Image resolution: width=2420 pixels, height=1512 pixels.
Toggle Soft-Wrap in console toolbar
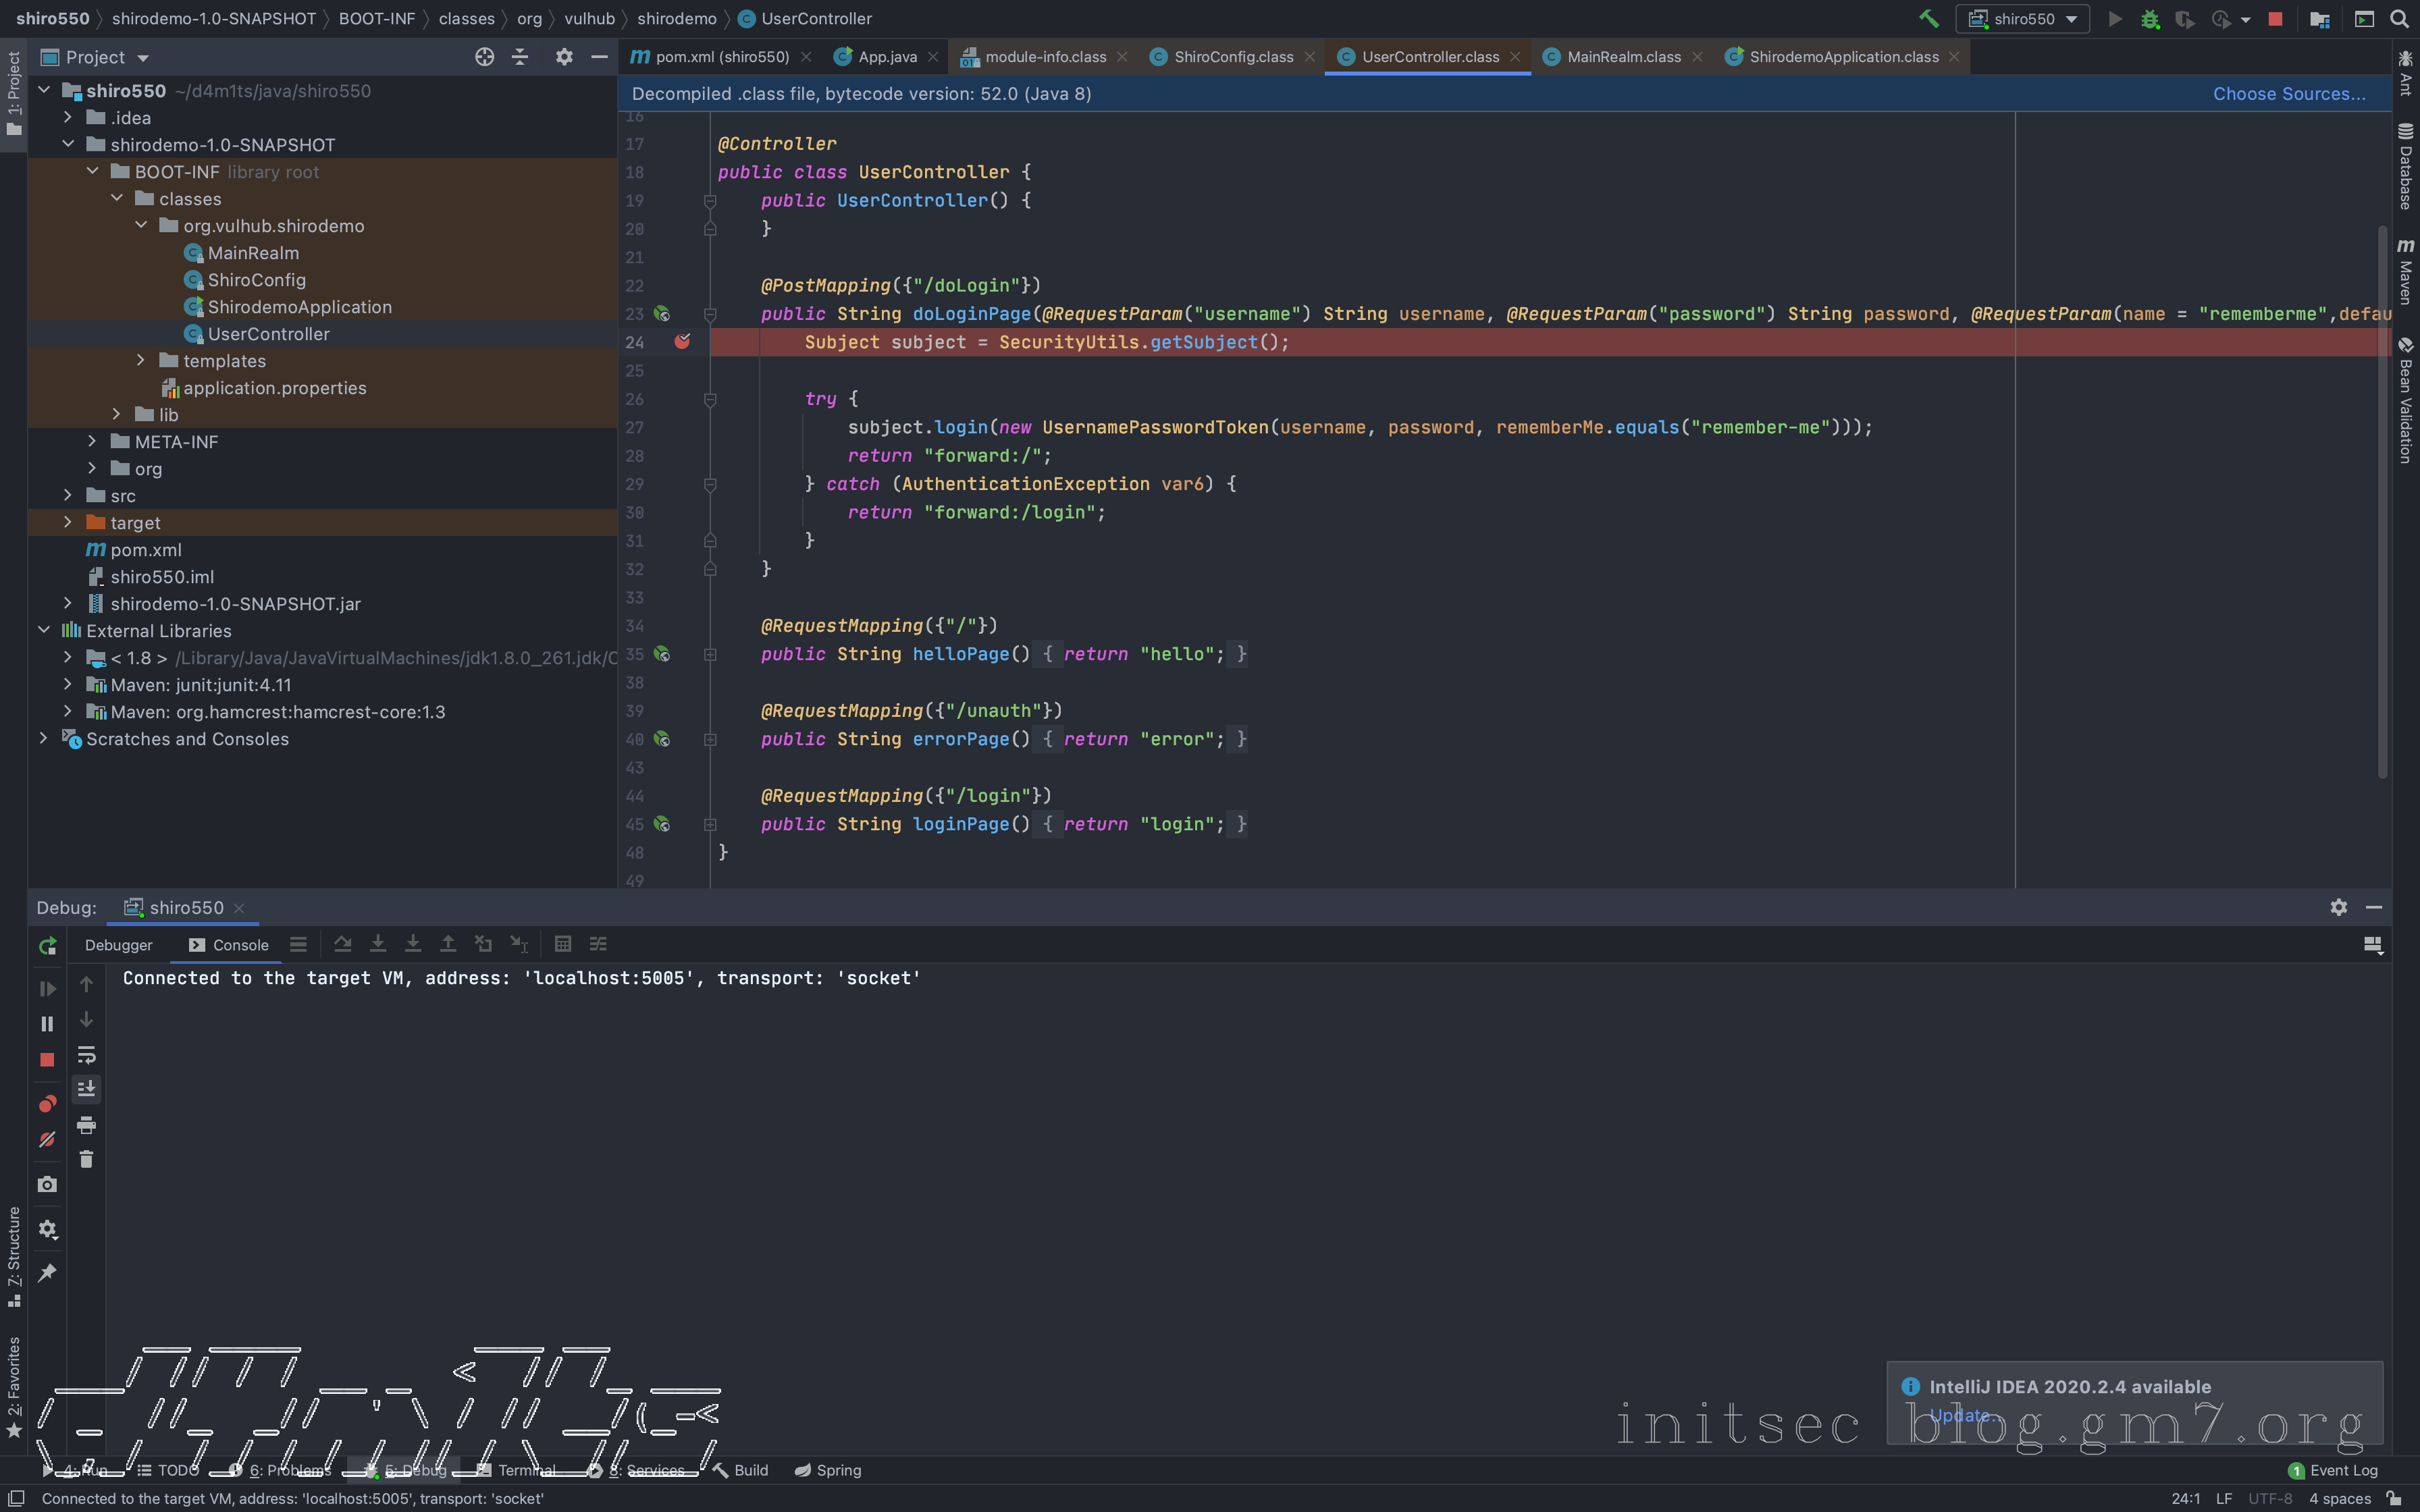[86, 1055]
